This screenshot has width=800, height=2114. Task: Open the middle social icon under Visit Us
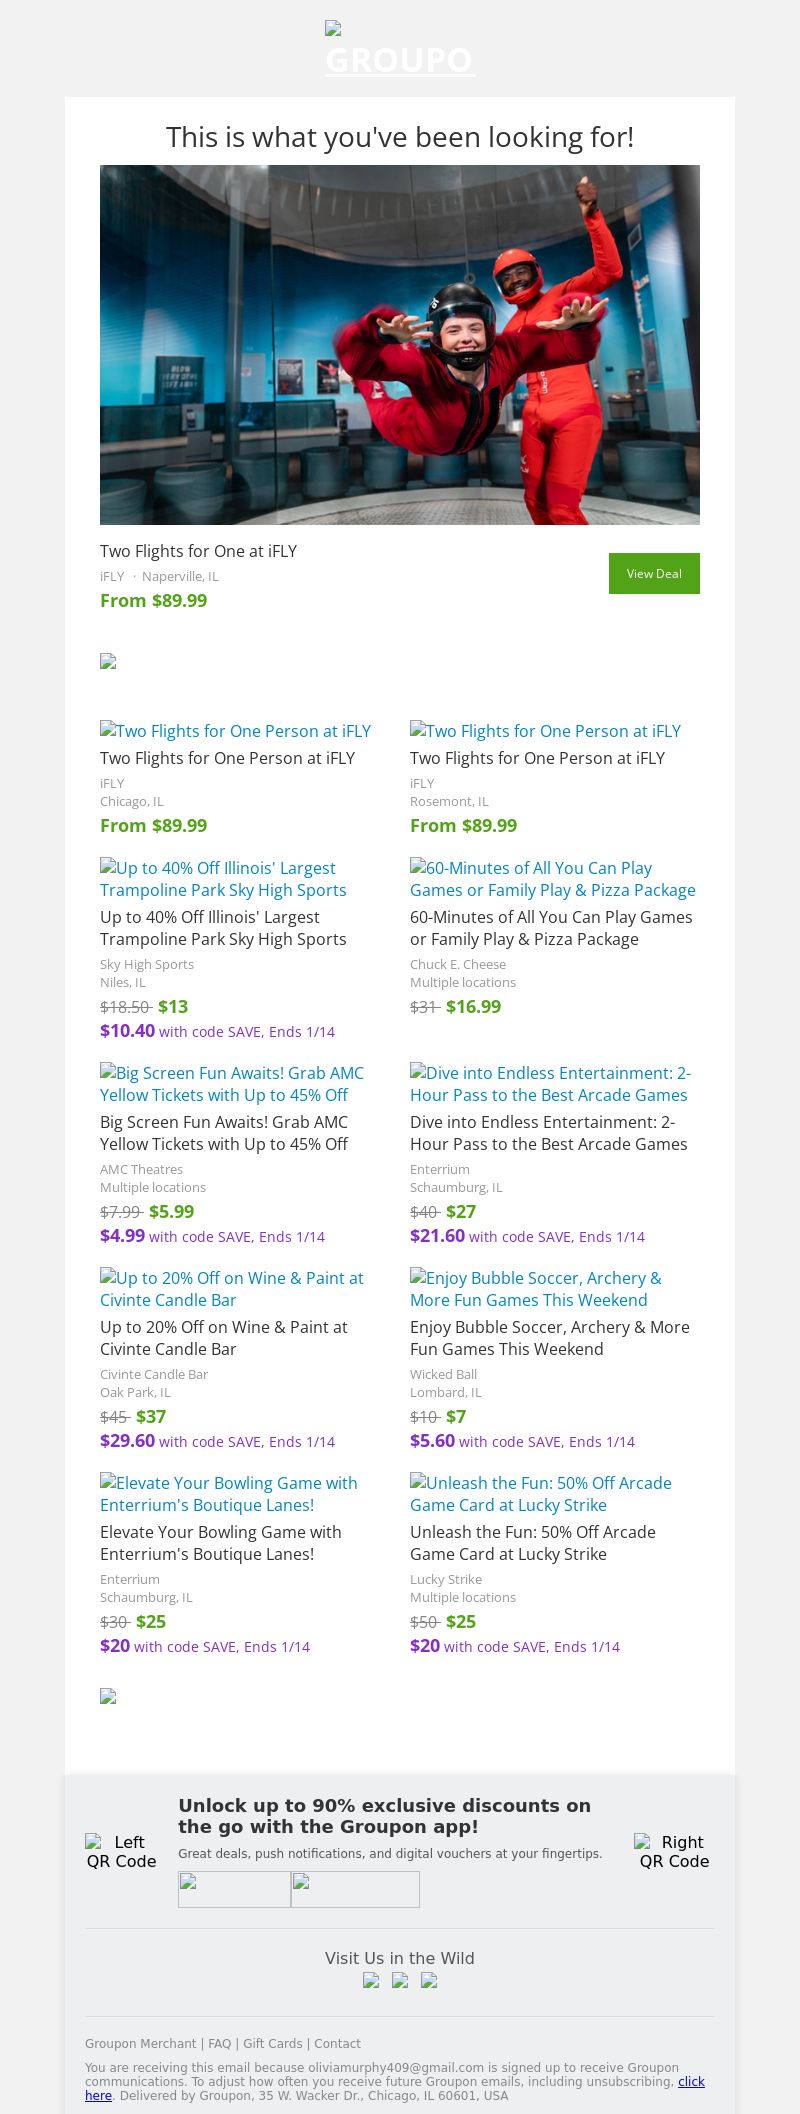(x=400, y=1980)
